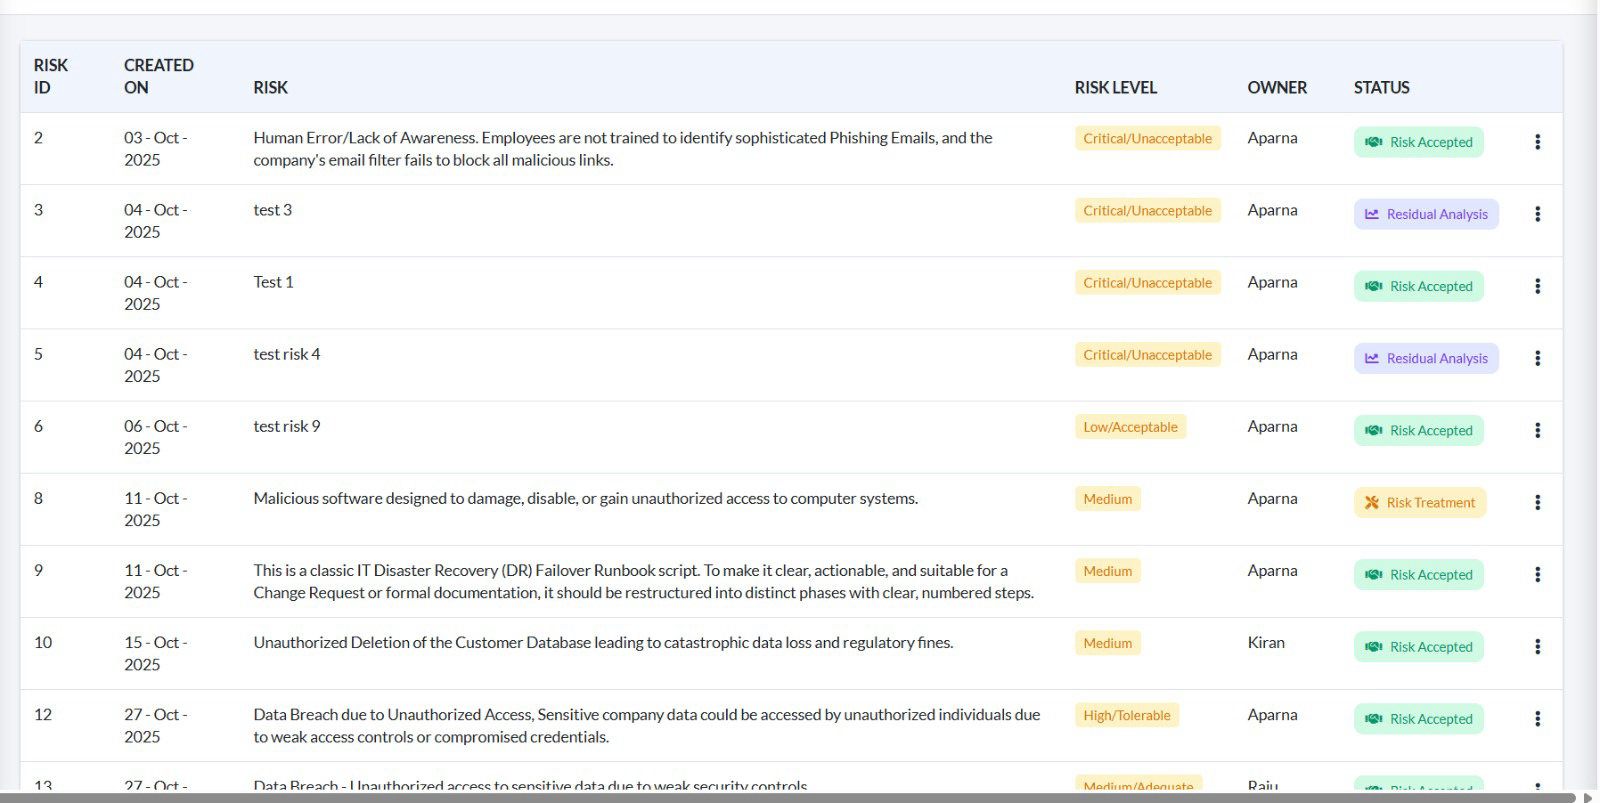Click Residual Analysis status for 'test risk 4'

coord(1426,358)
